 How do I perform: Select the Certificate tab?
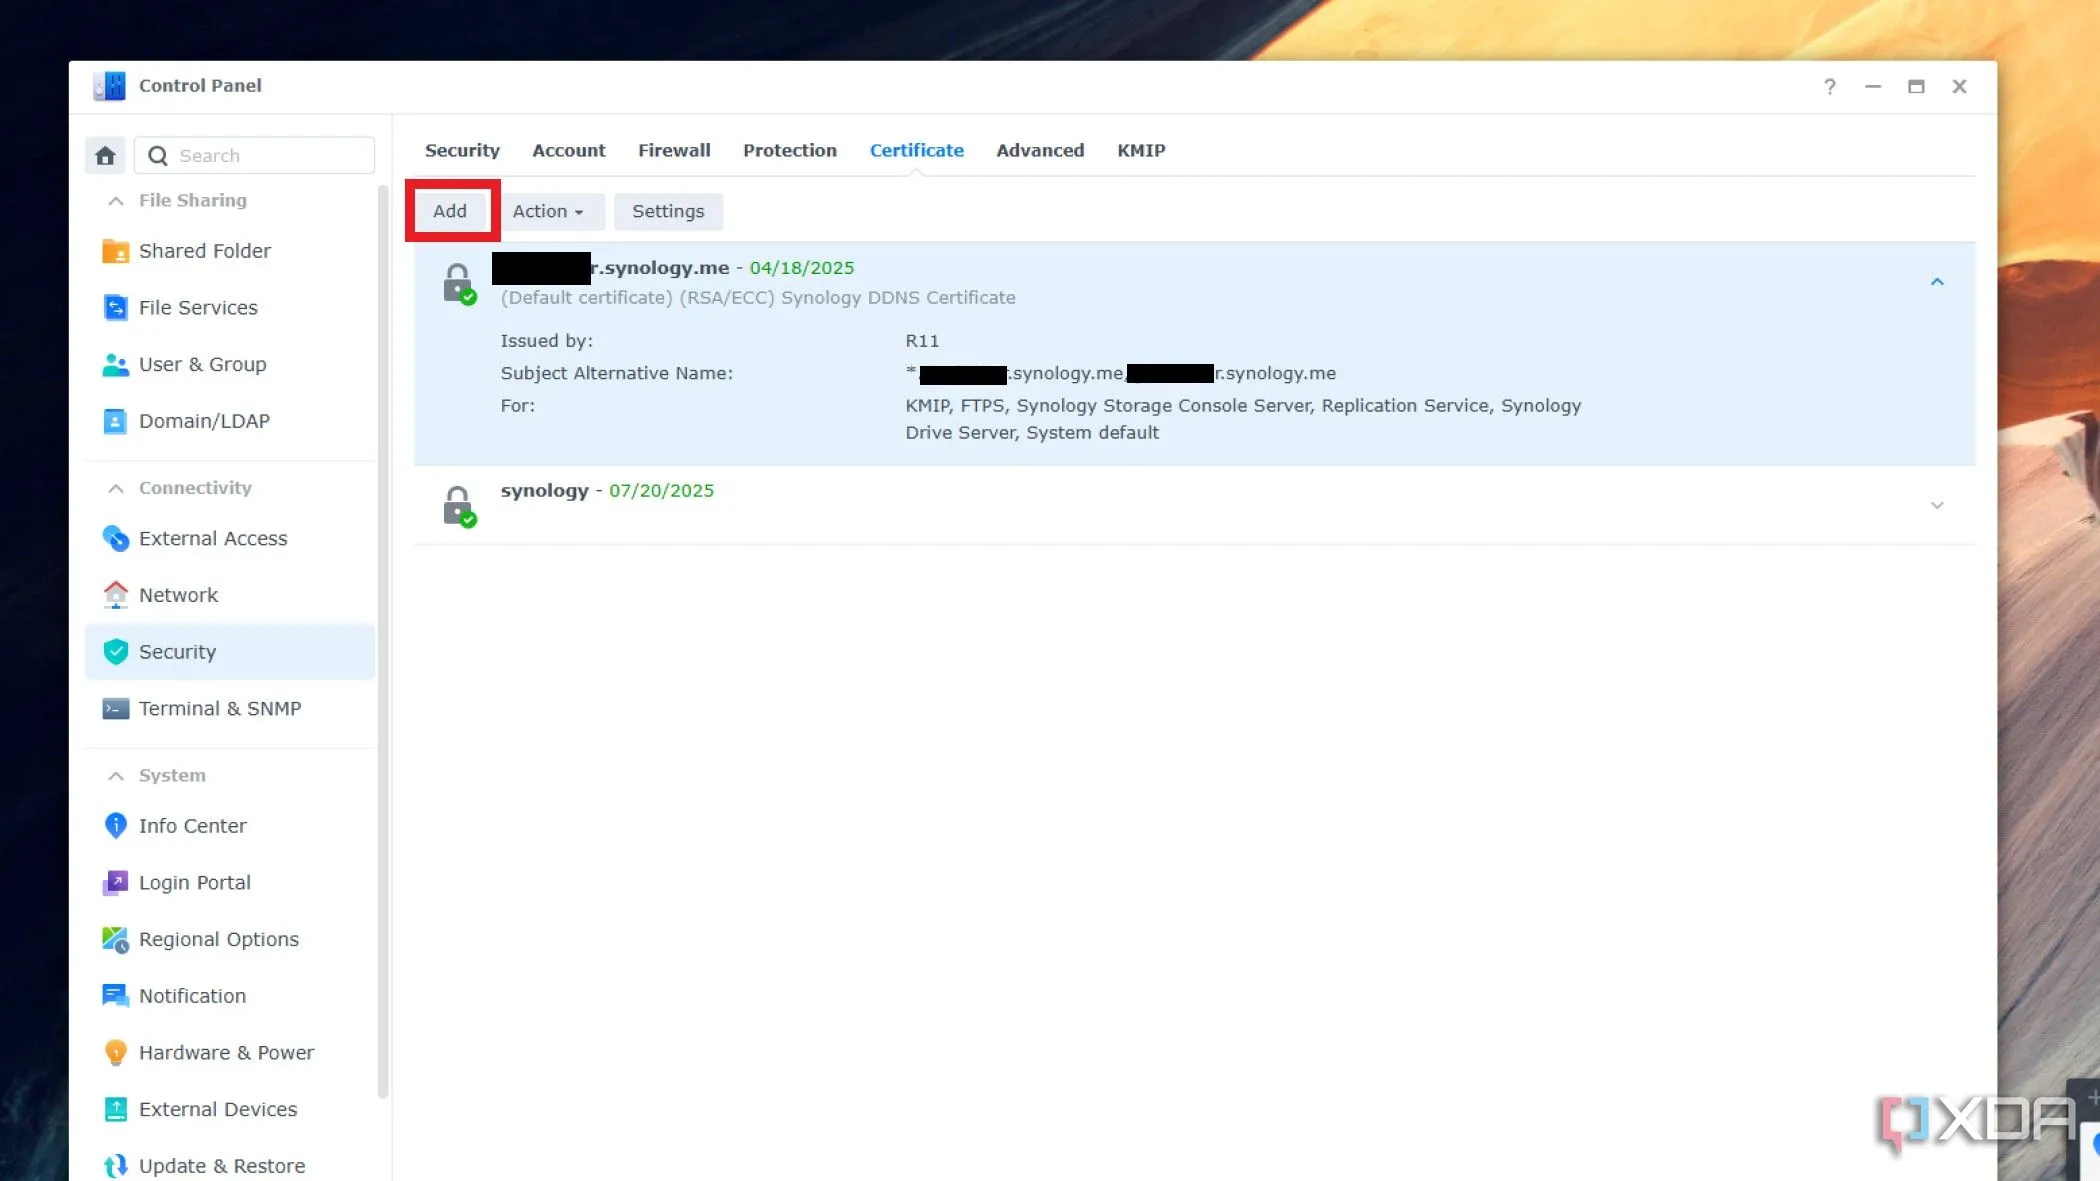pyautogui.click(x=916, y=150)
